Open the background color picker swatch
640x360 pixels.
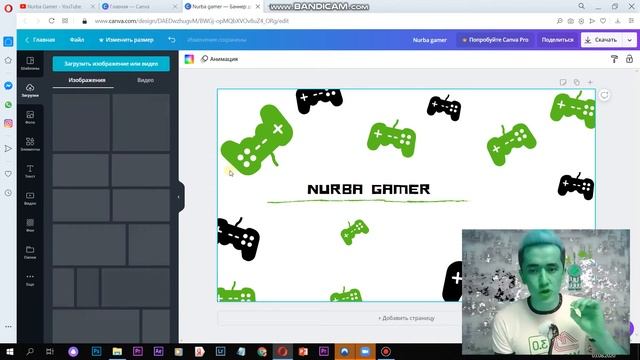pos(189,59)
